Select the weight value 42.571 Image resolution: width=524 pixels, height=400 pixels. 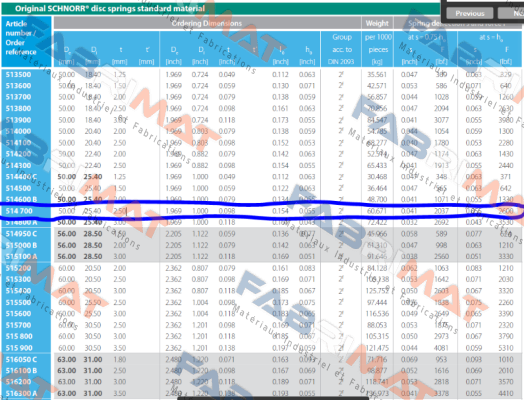click(x=377, y=86)
